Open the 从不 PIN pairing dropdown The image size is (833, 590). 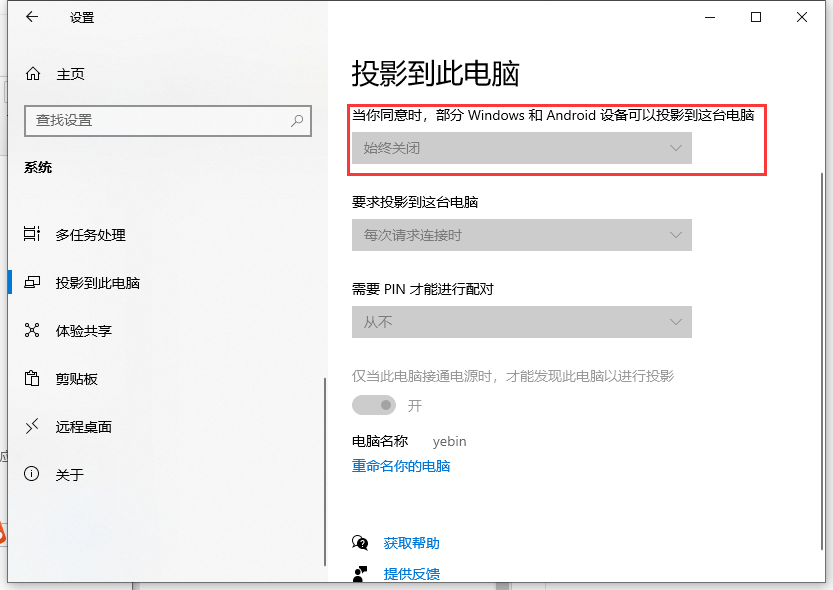(x=521, y=322)
